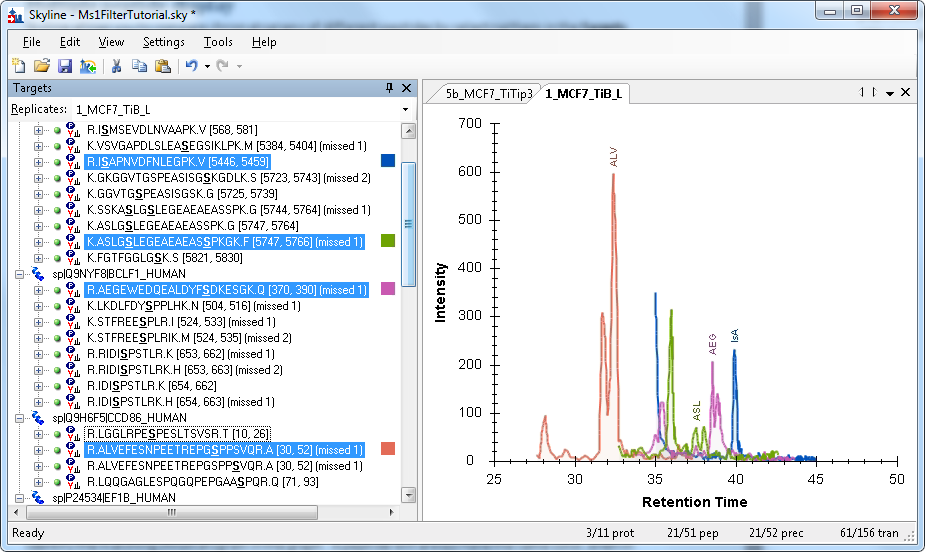The width and height of the screenshot is (925, 552).
Task: Expand the R.LGGLRPESPESLTSVSR.T peptide node
Action: [39, 433]
